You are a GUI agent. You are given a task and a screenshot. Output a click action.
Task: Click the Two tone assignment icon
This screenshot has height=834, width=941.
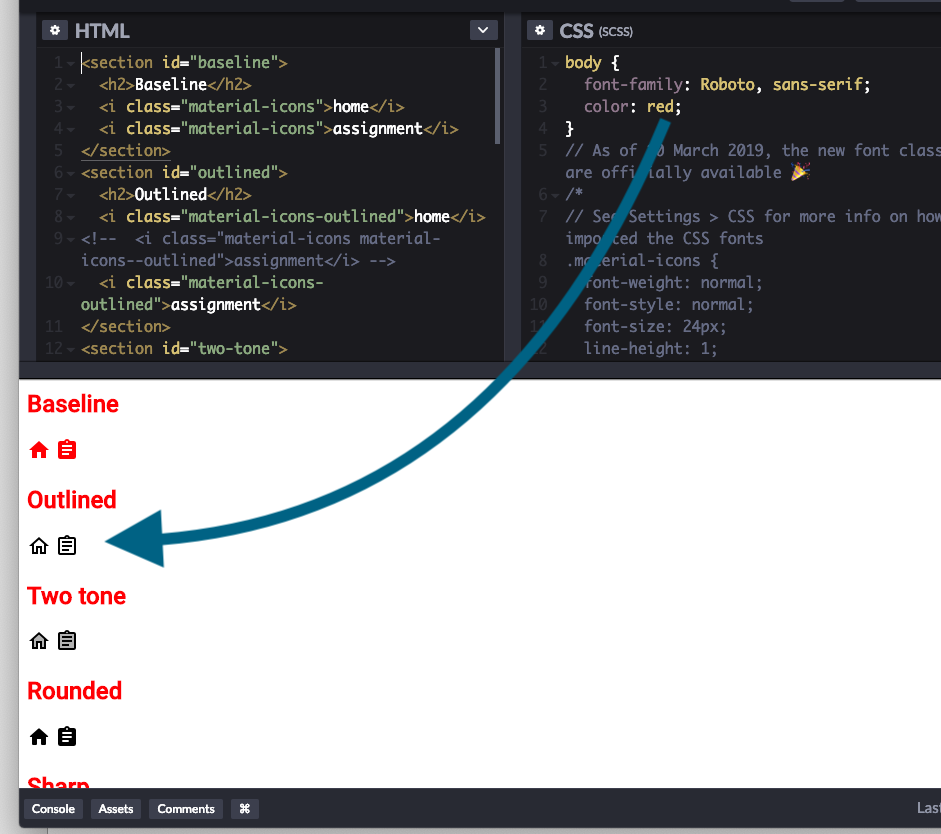tap(66, 640)
